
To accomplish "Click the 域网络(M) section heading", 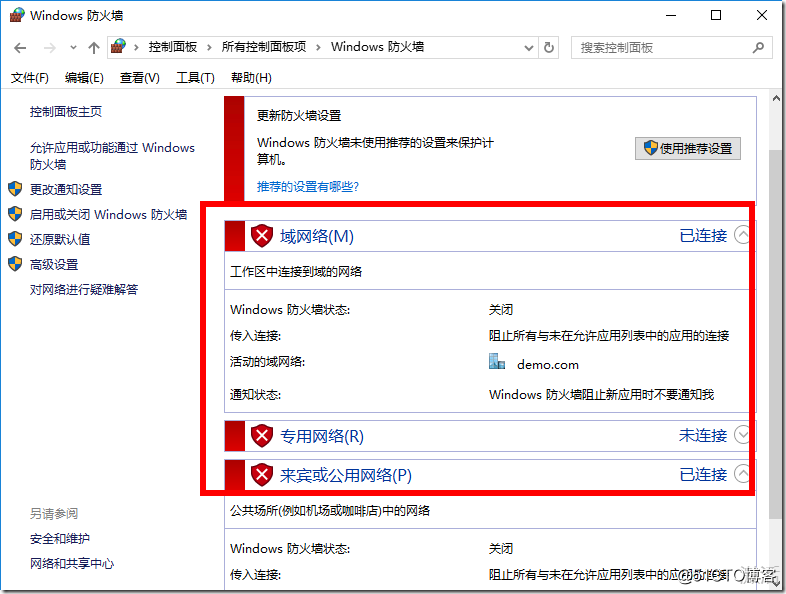I will pyautogui.click(x=317, y=236).
